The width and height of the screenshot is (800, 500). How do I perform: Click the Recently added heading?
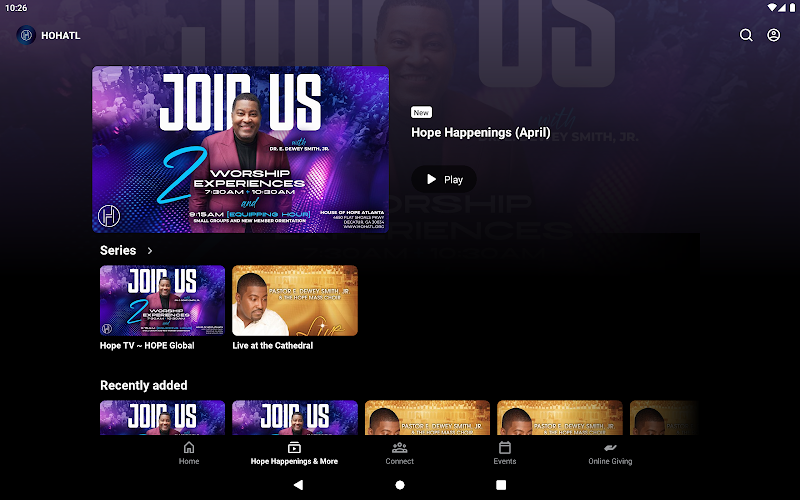143,385
